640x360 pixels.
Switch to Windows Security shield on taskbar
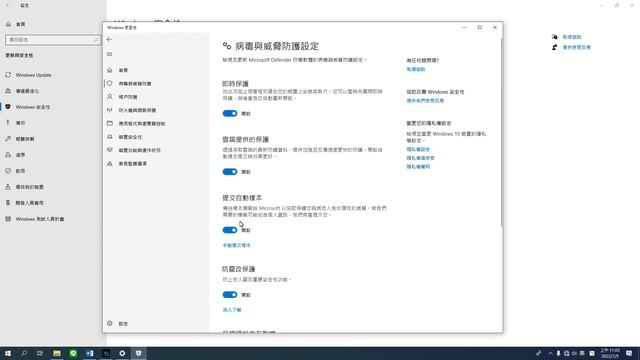tap(138, 353)
